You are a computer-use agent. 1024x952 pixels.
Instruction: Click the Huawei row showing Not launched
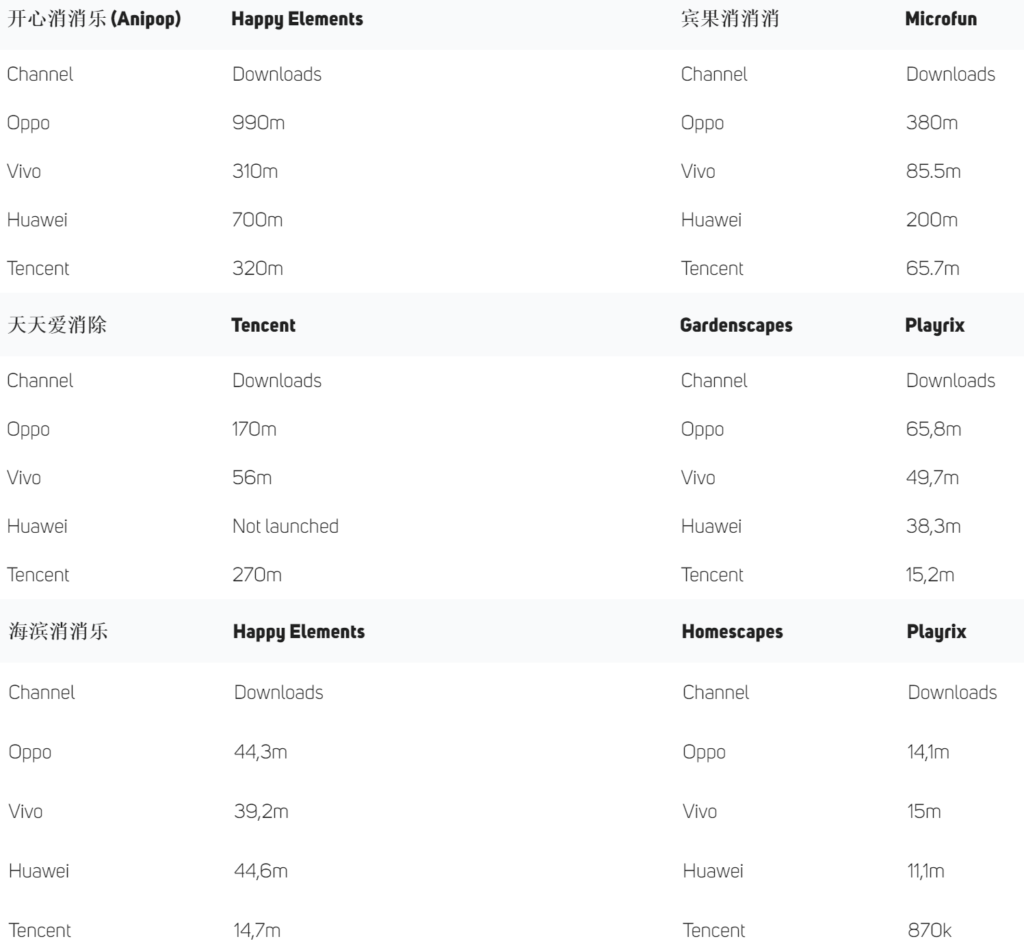(37, 526)
